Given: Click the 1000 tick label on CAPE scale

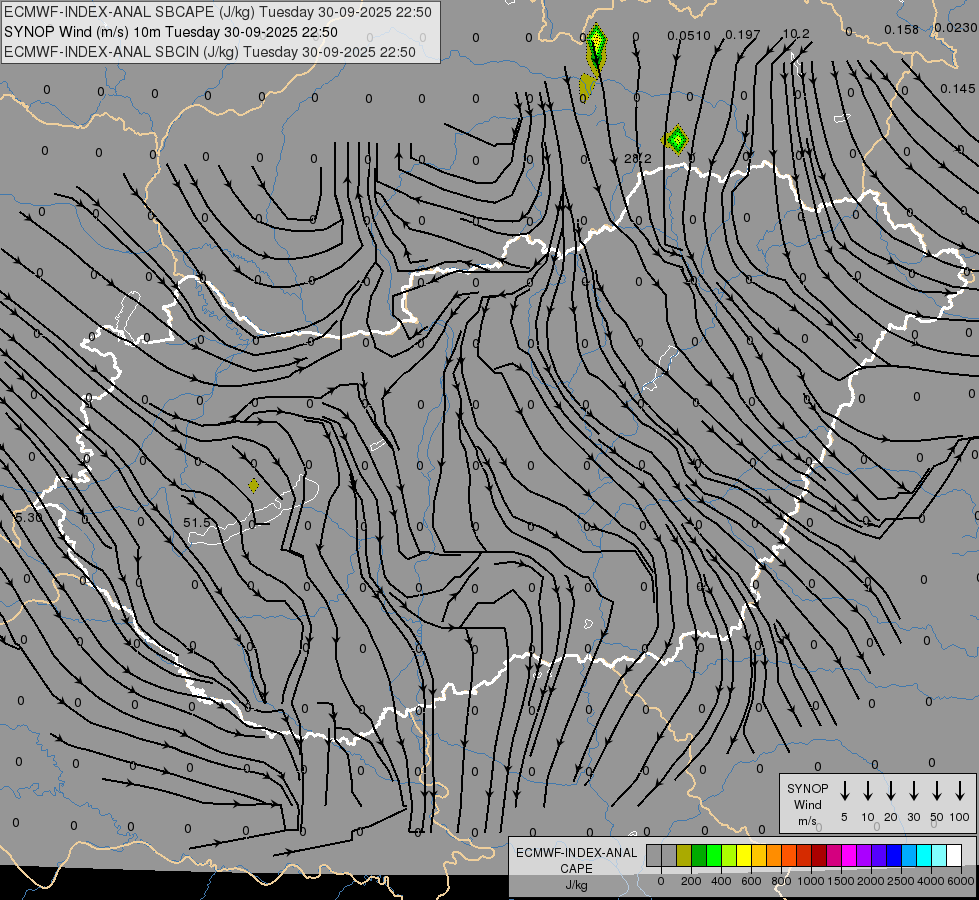Looking at the screenshot, I should 810,881.
